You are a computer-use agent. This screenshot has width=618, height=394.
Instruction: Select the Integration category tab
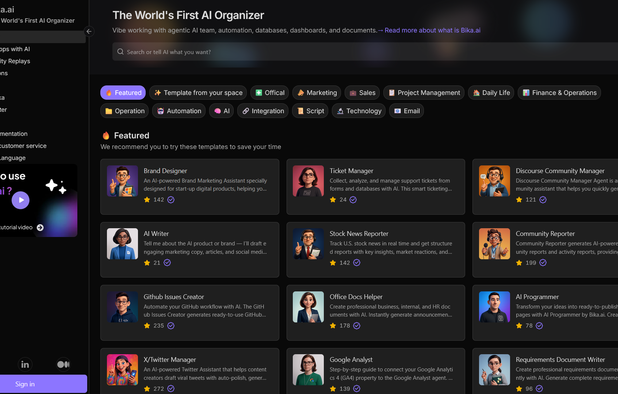coord(263,111)
